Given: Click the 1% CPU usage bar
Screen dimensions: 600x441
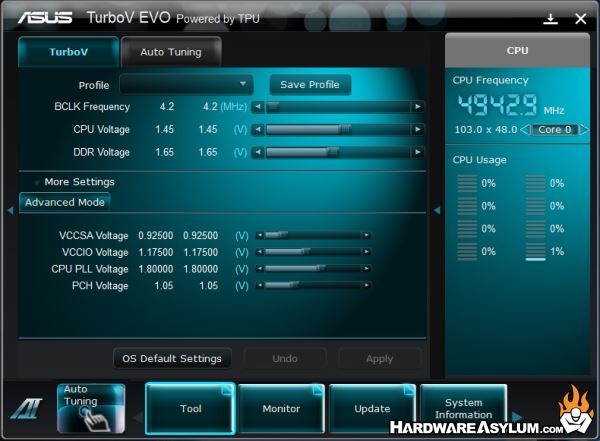Looking at the screenshot, I should pos(536,252).
